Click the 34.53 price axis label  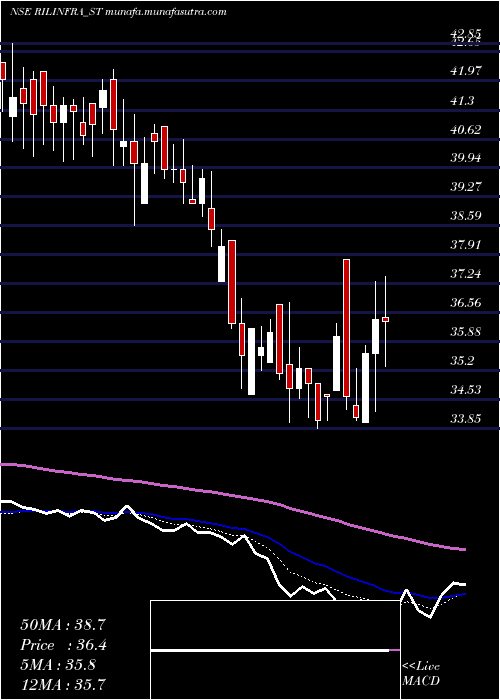[x=466, y=390]
